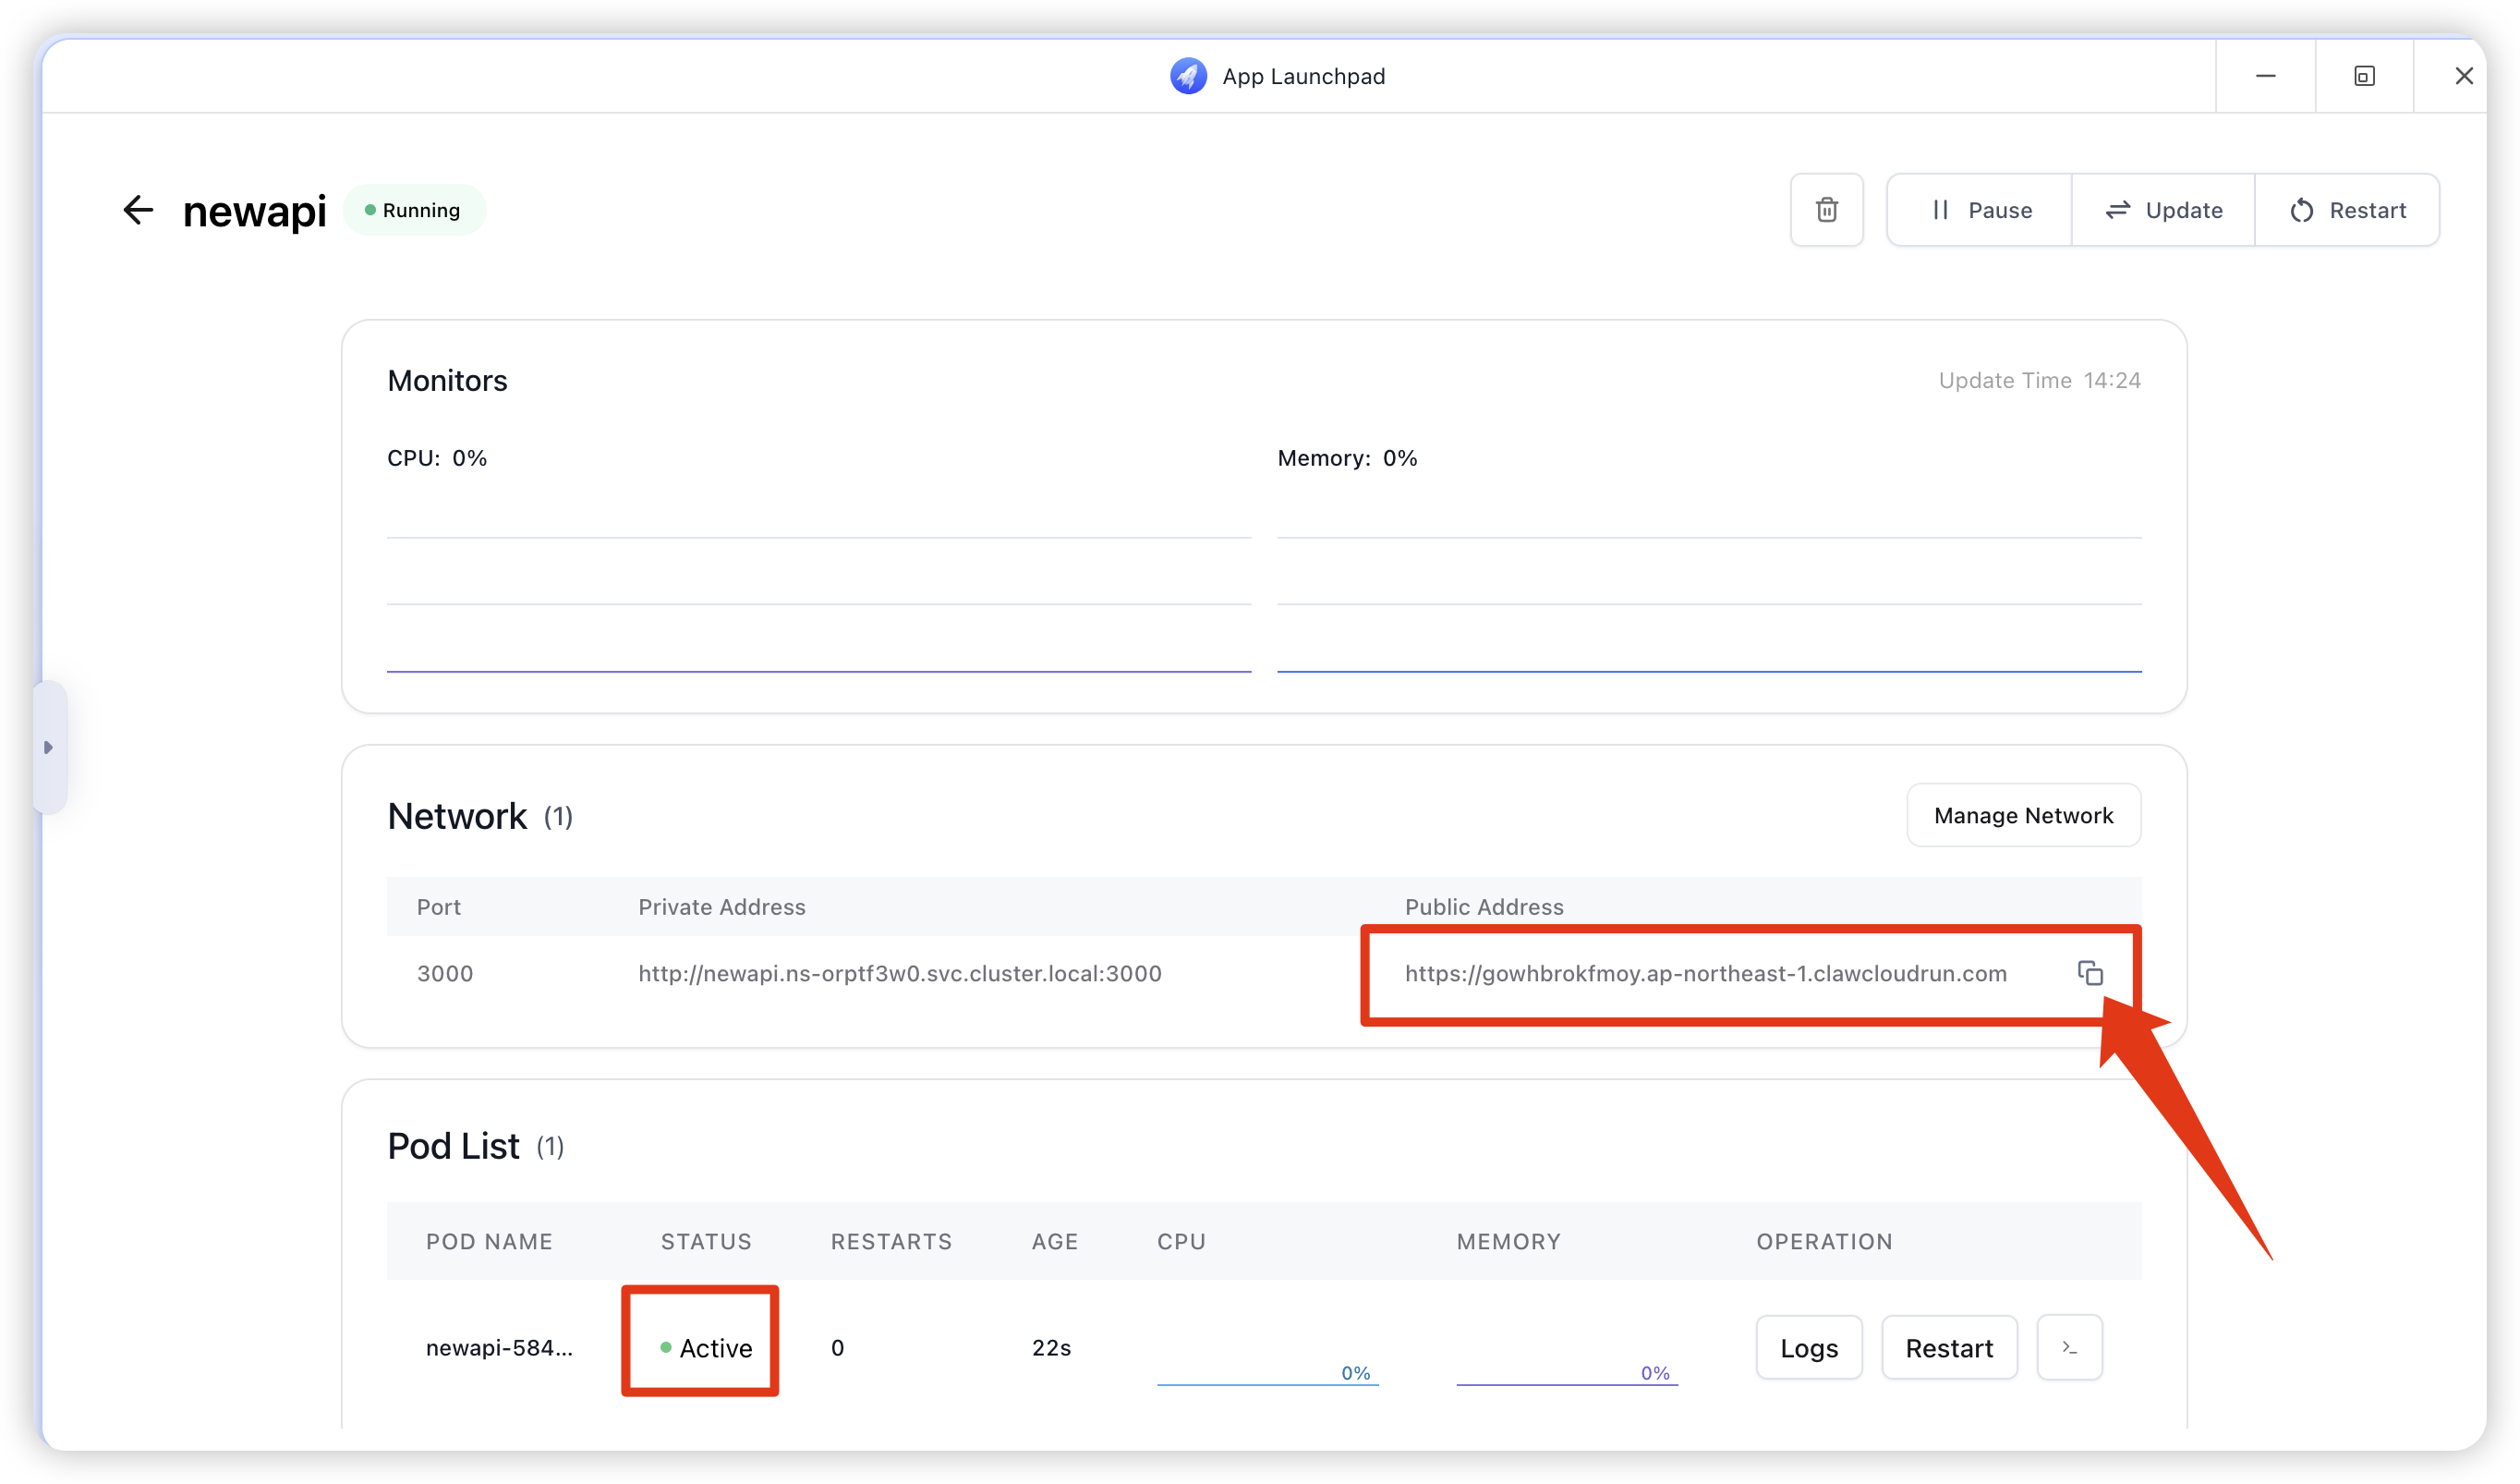Restart the app from top toolbar

click(2347, 210)
